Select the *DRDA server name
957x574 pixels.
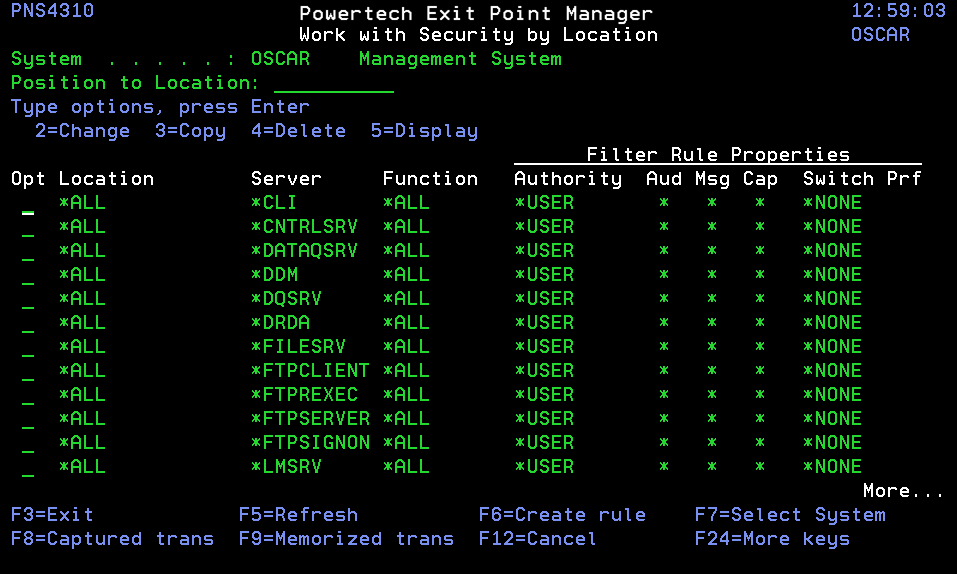pos(280,323)
